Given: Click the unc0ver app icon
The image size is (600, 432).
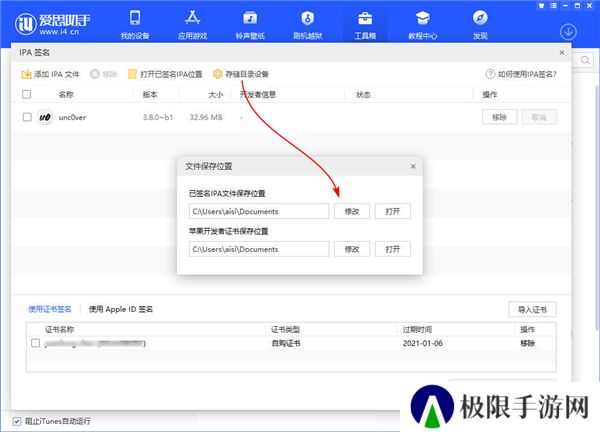Looking at the screenshot, I should (45, 117).
